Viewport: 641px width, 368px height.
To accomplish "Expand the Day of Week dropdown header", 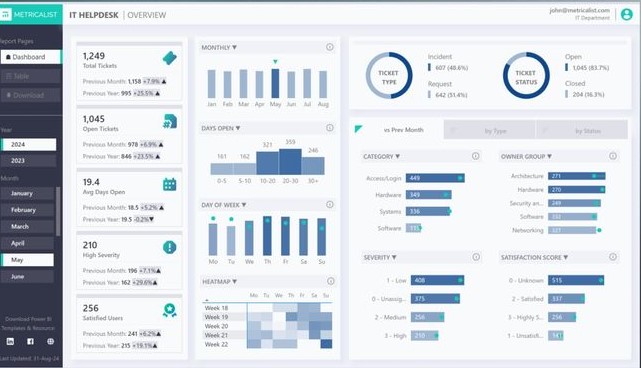I will point(224,205).
